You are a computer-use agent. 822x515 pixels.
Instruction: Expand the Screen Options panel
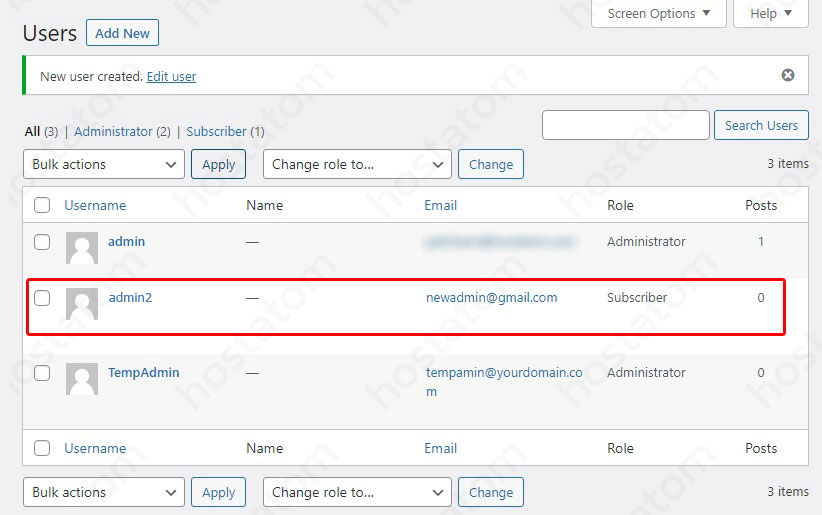tap(659, 14)
